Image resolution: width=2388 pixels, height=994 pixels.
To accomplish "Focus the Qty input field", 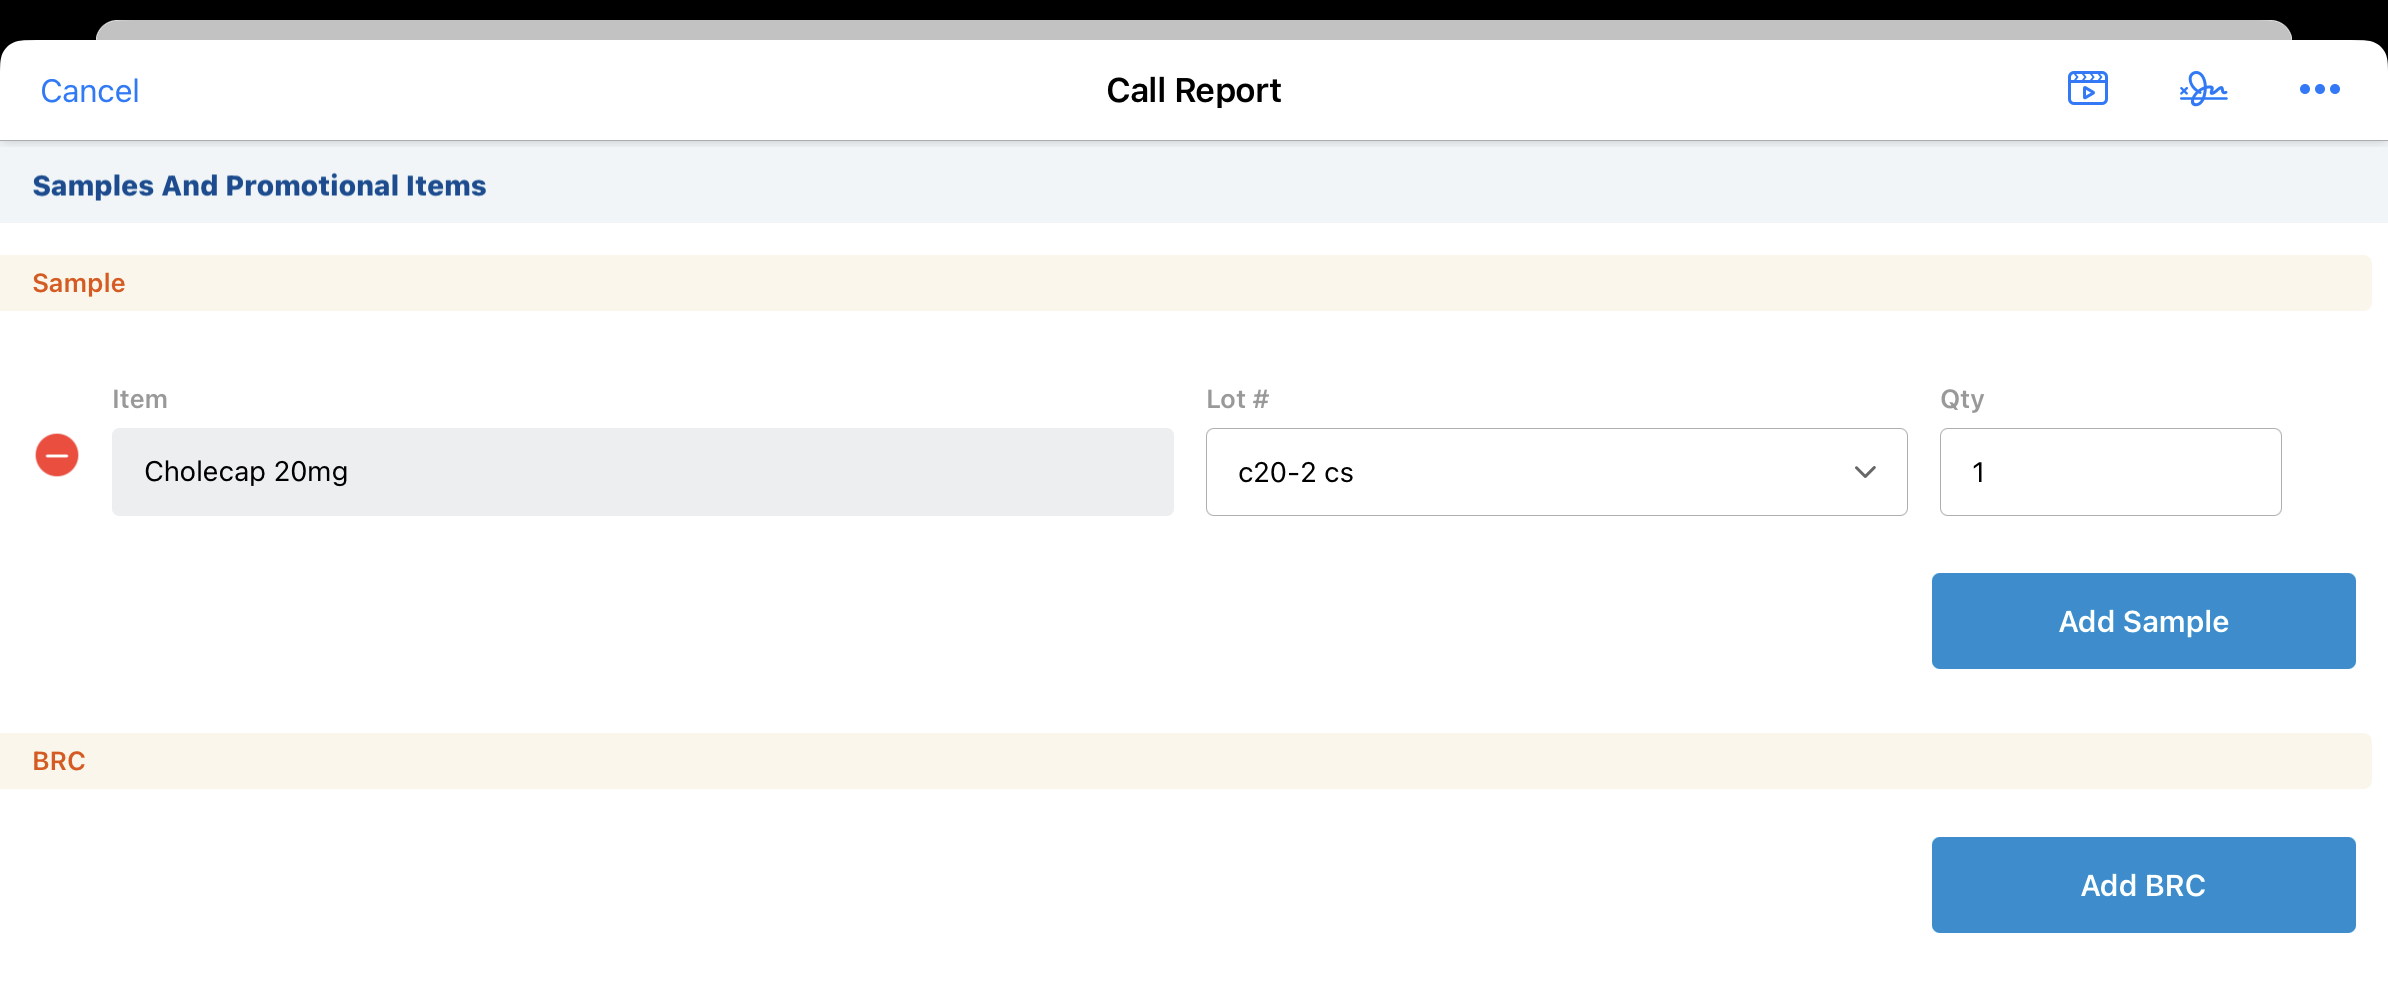I will click(2110, 472).
